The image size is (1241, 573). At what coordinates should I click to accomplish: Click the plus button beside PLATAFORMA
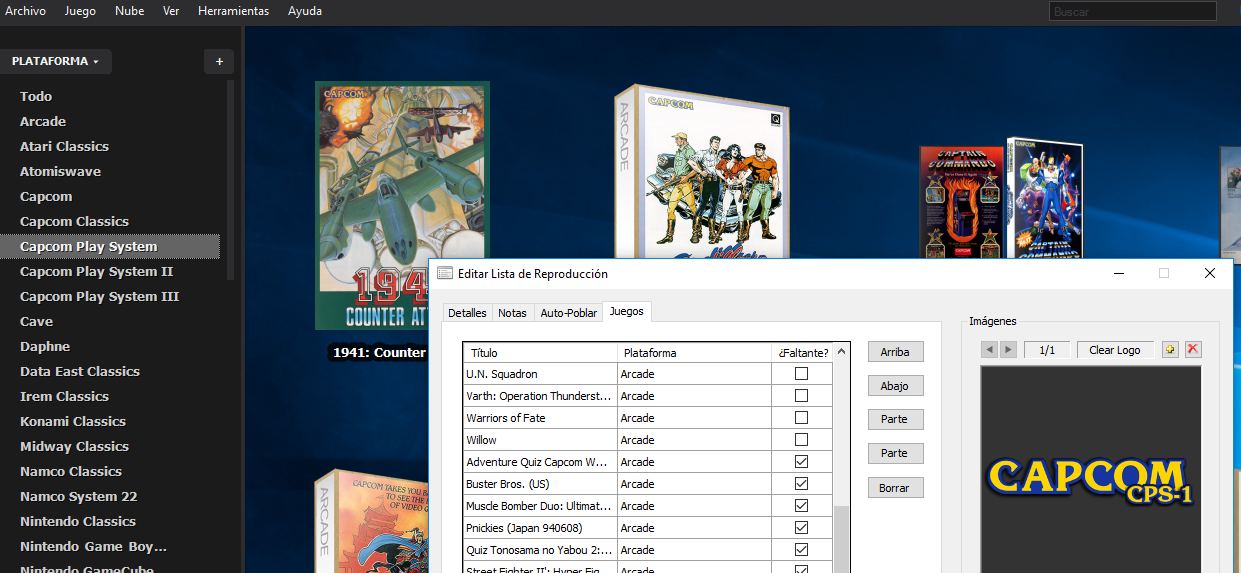coord(219,62)
